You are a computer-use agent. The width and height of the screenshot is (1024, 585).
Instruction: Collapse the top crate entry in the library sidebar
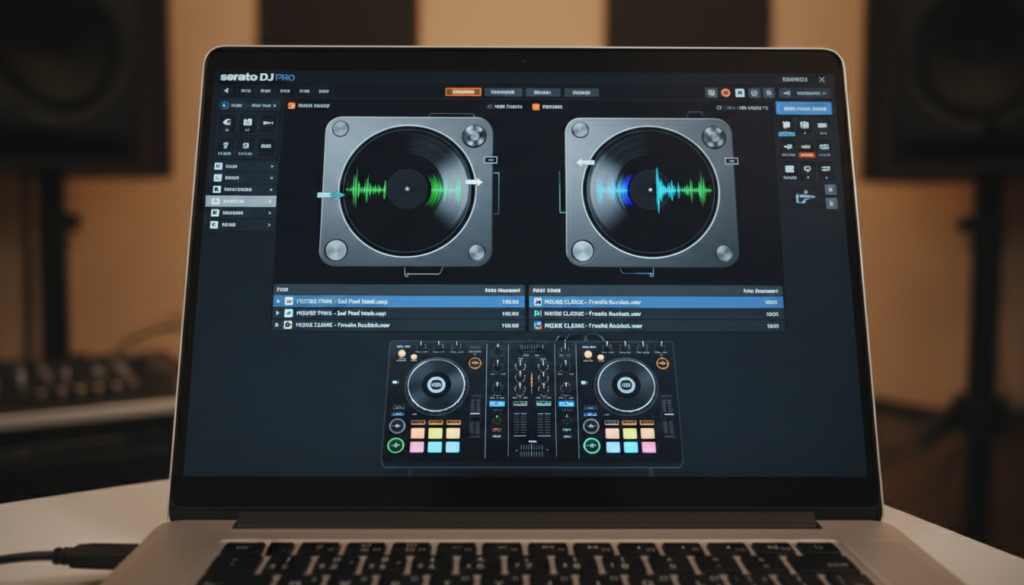click(272, 164)
